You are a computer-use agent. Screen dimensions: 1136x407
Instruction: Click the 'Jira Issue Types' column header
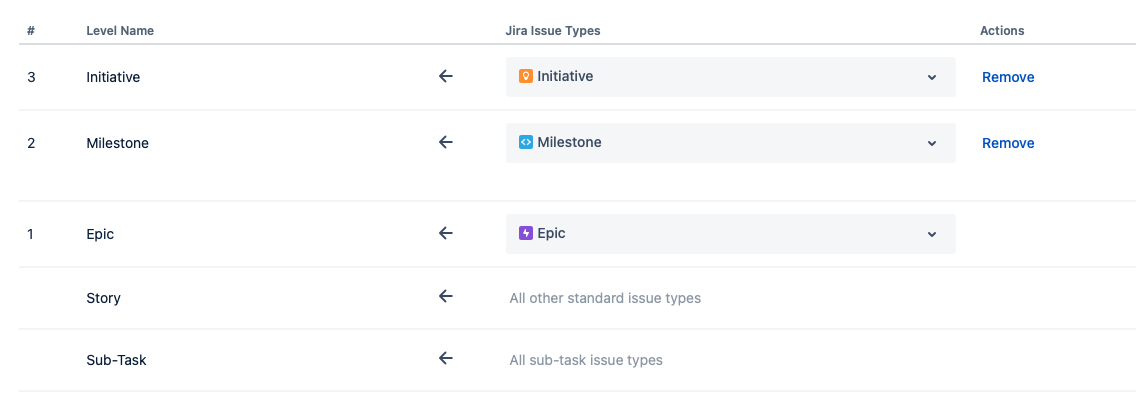(x=553, y=31)
